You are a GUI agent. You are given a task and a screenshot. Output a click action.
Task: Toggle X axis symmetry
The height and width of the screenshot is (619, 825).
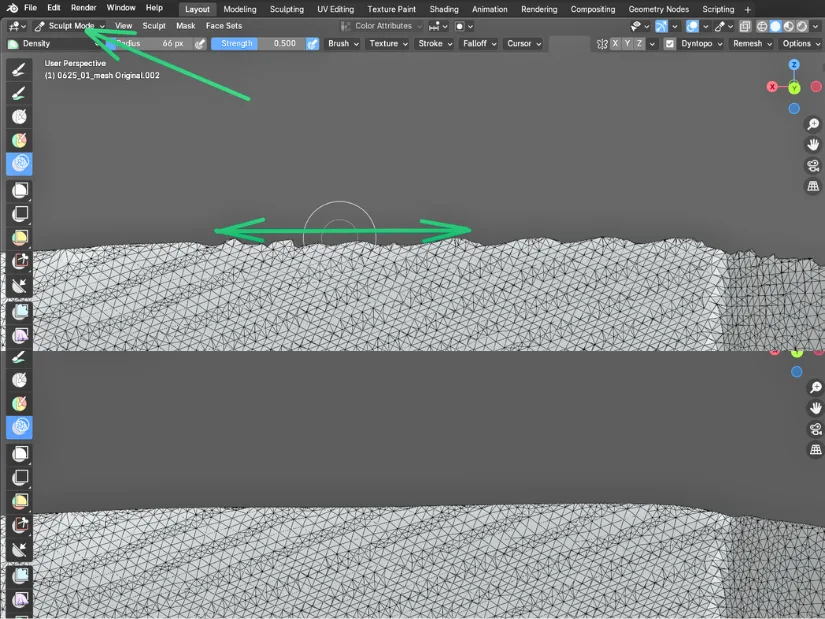(x=615, y=44)
